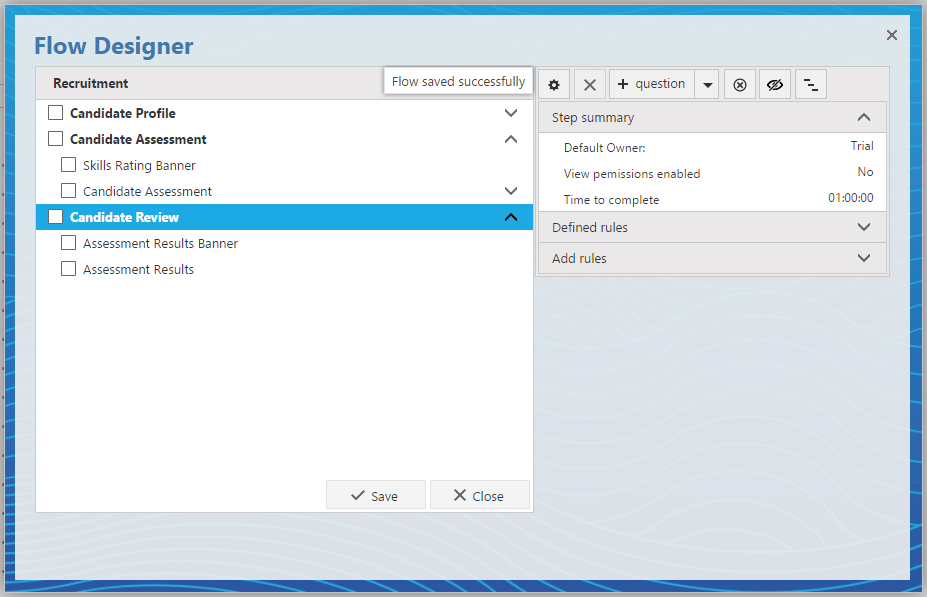Expand the Defined rules section
The height and width of the screenshot is (597, 927).
tap(712, 228)
